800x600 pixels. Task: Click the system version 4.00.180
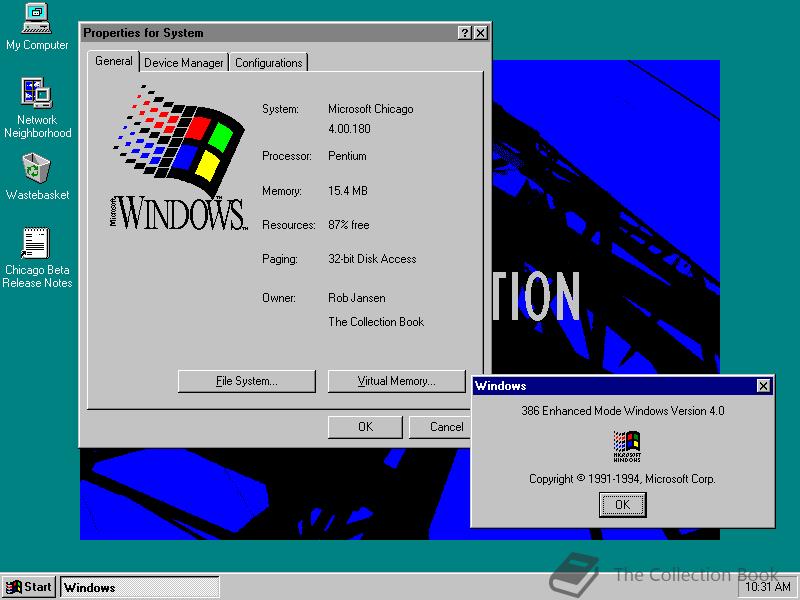(x=349, y=129)
